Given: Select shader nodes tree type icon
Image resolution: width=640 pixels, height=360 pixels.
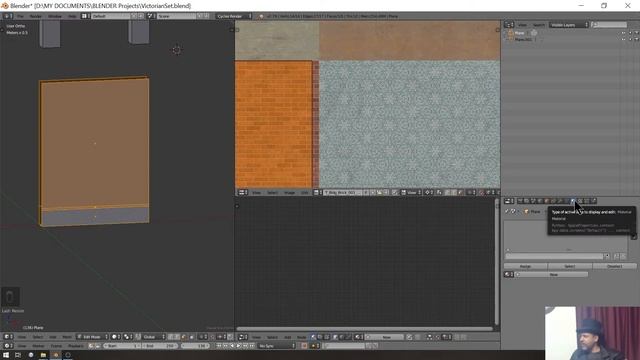Looking at the screenshot, I should (x=313, y=337).
